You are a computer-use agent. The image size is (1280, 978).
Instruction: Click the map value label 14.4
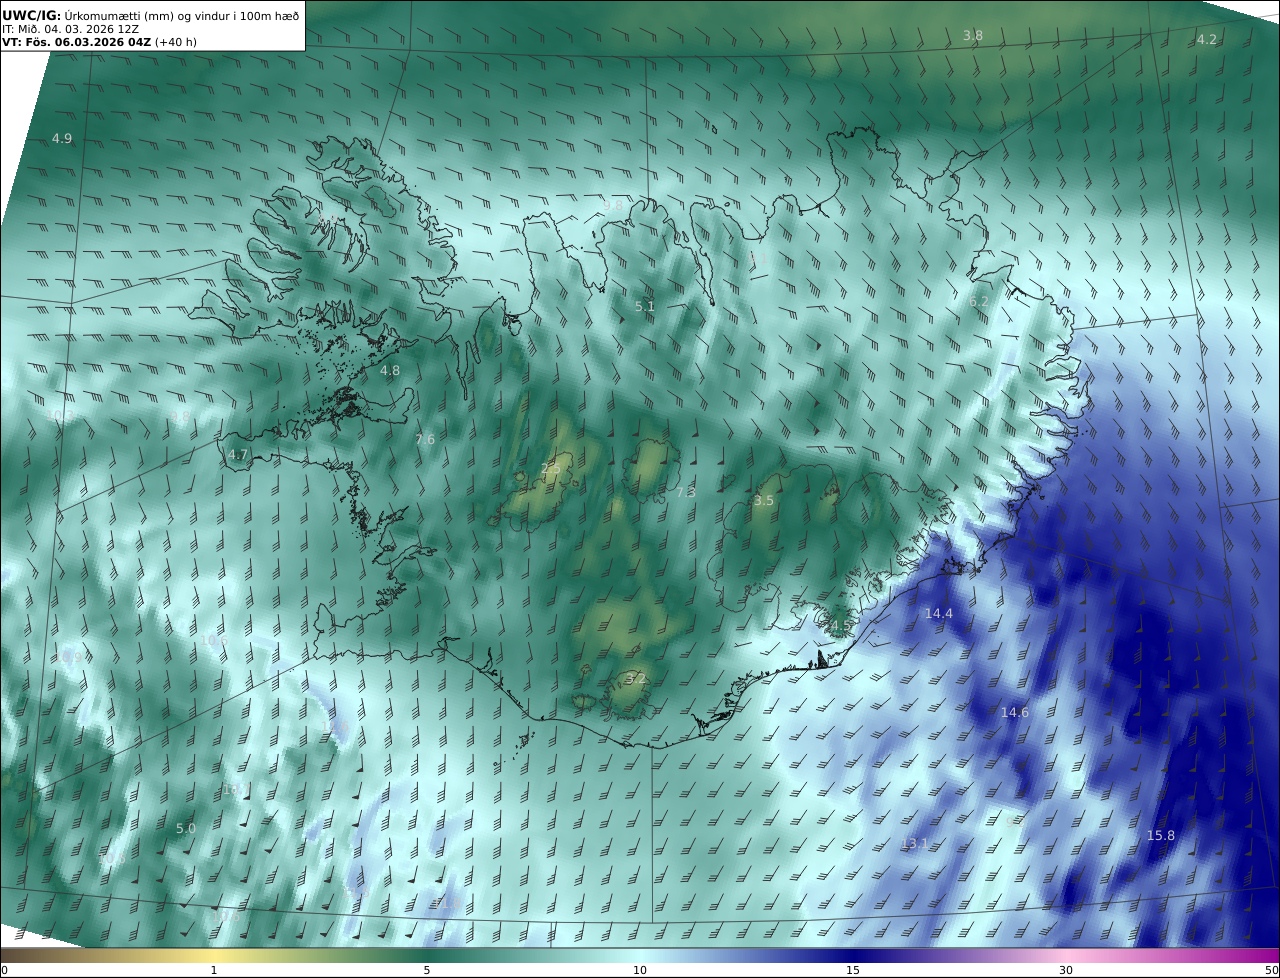(x=939, y=614)
